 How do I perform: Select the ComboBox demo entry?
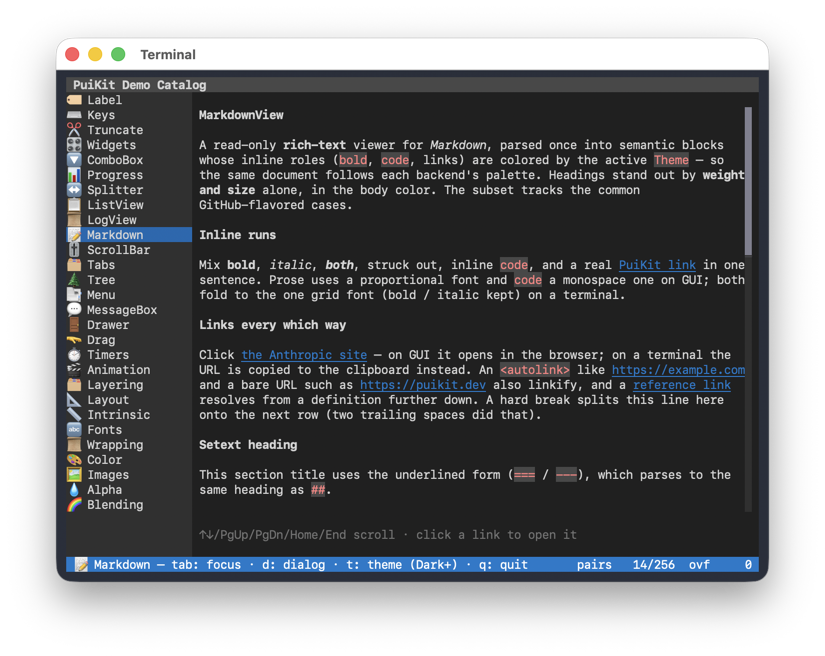click(129, 160)
